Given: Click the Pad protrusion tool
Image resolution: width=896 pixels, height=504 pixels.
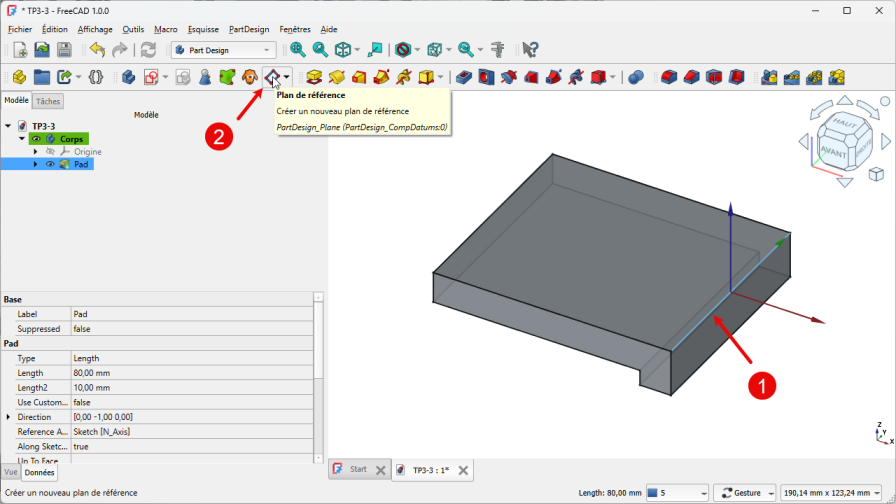Looking at the screenshot, I should click(x=314, y=77).
